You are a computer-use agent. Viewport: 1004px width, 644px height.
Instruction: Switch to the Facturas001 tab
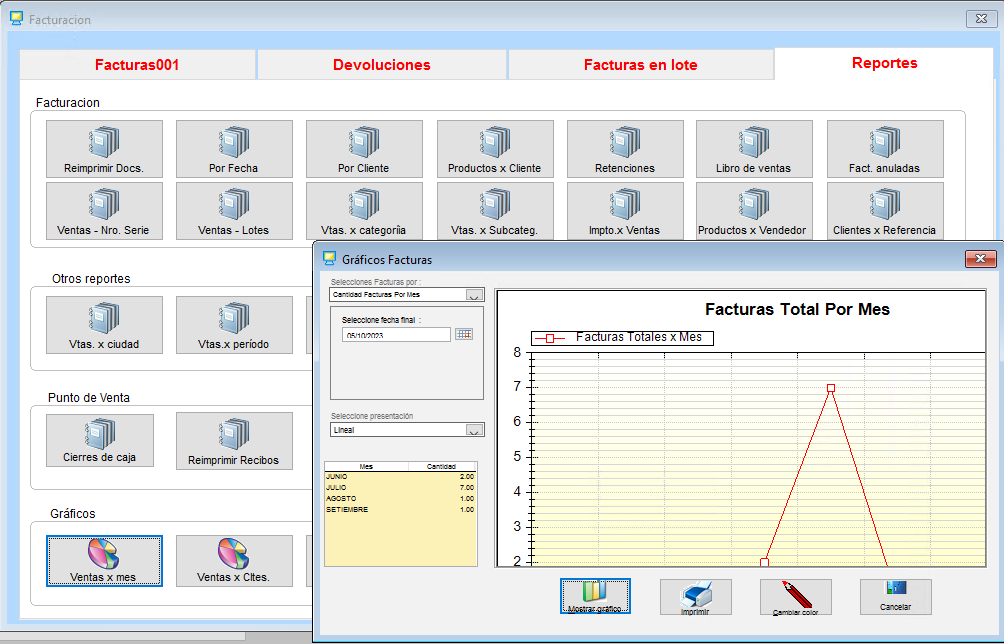(137, 65)
